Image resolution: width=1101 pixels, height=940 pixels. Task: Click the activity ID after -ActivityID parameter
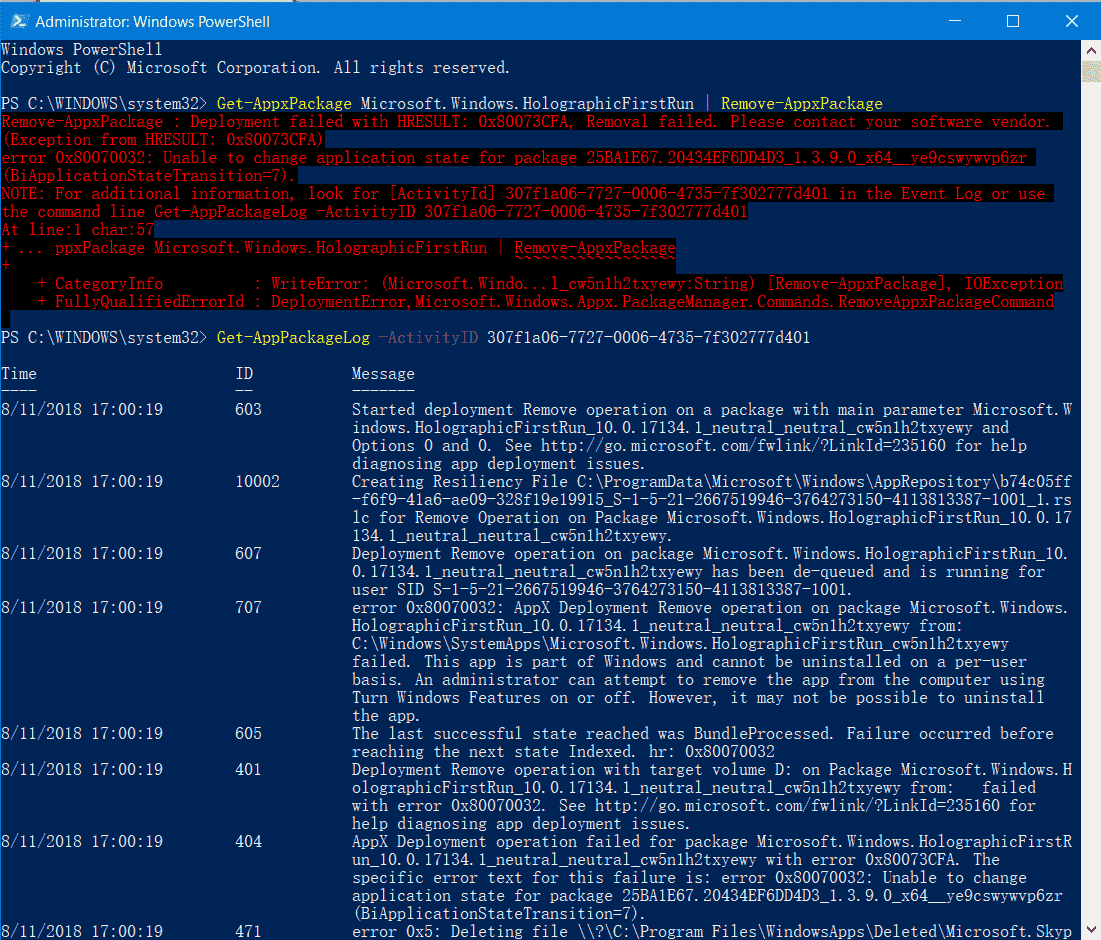[x=649, y=338]
